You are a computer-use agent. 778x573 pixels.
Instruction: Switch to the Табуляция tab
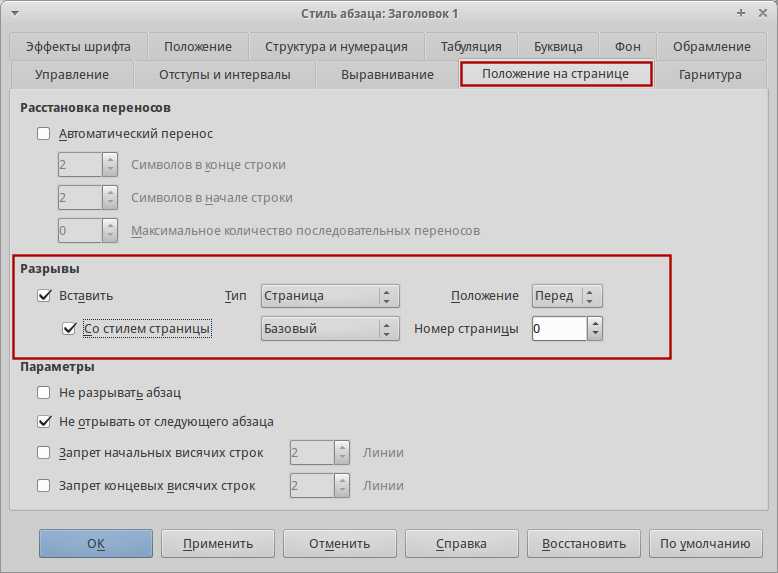[471, 47]
